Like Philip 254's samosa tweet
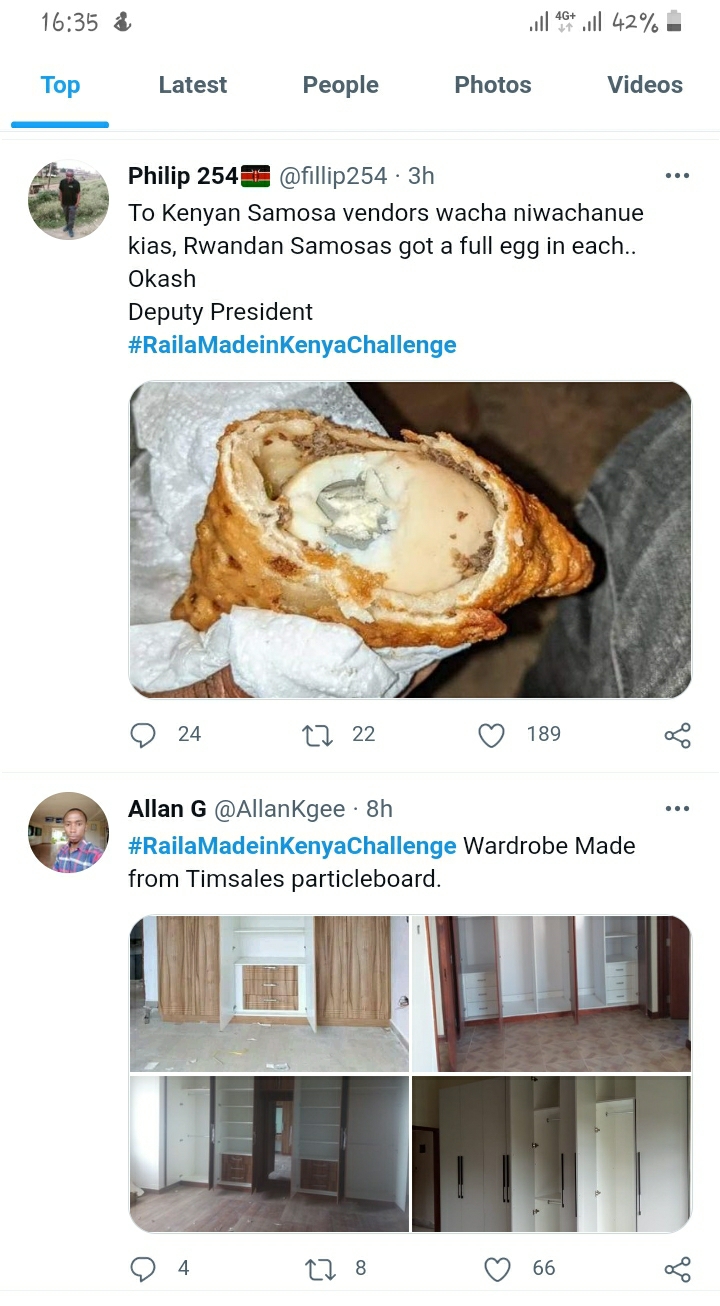This screenshot has width=720, height=1306. (x=491, y=735)
